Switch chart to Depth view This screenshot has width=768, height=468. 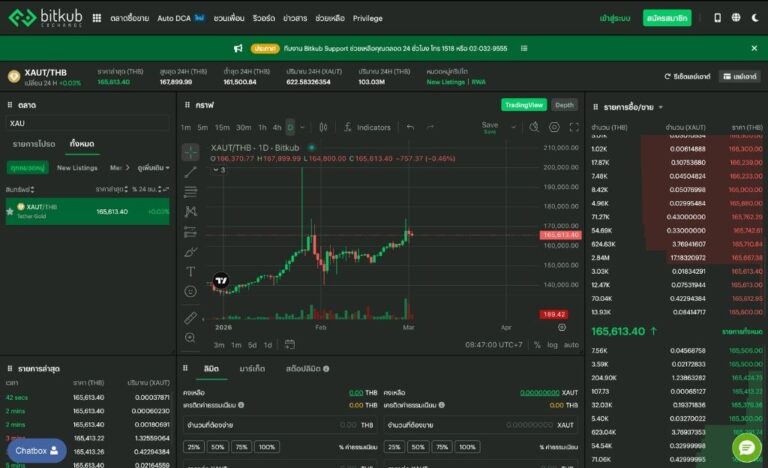click(x=564, y=105)
